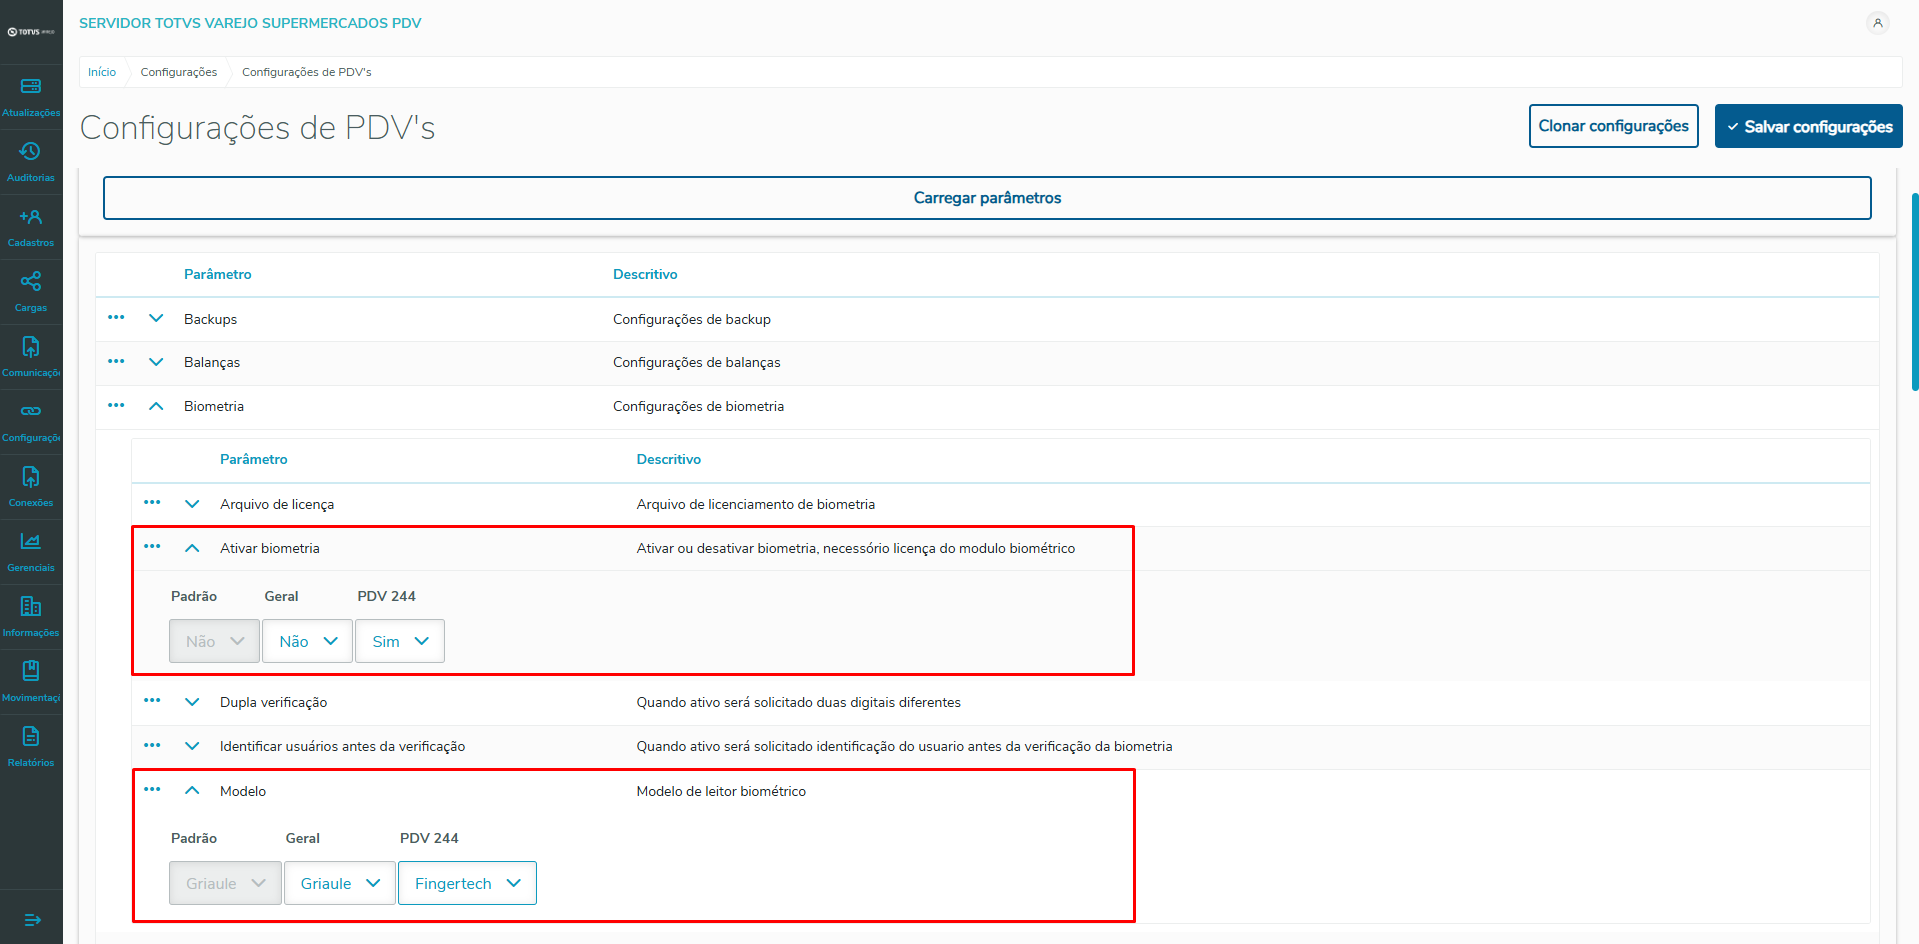
Task: Click the SERVIDOR TOTVS VAREJO SUPERMERCADOS PDV header title
Action: [250, 23]
